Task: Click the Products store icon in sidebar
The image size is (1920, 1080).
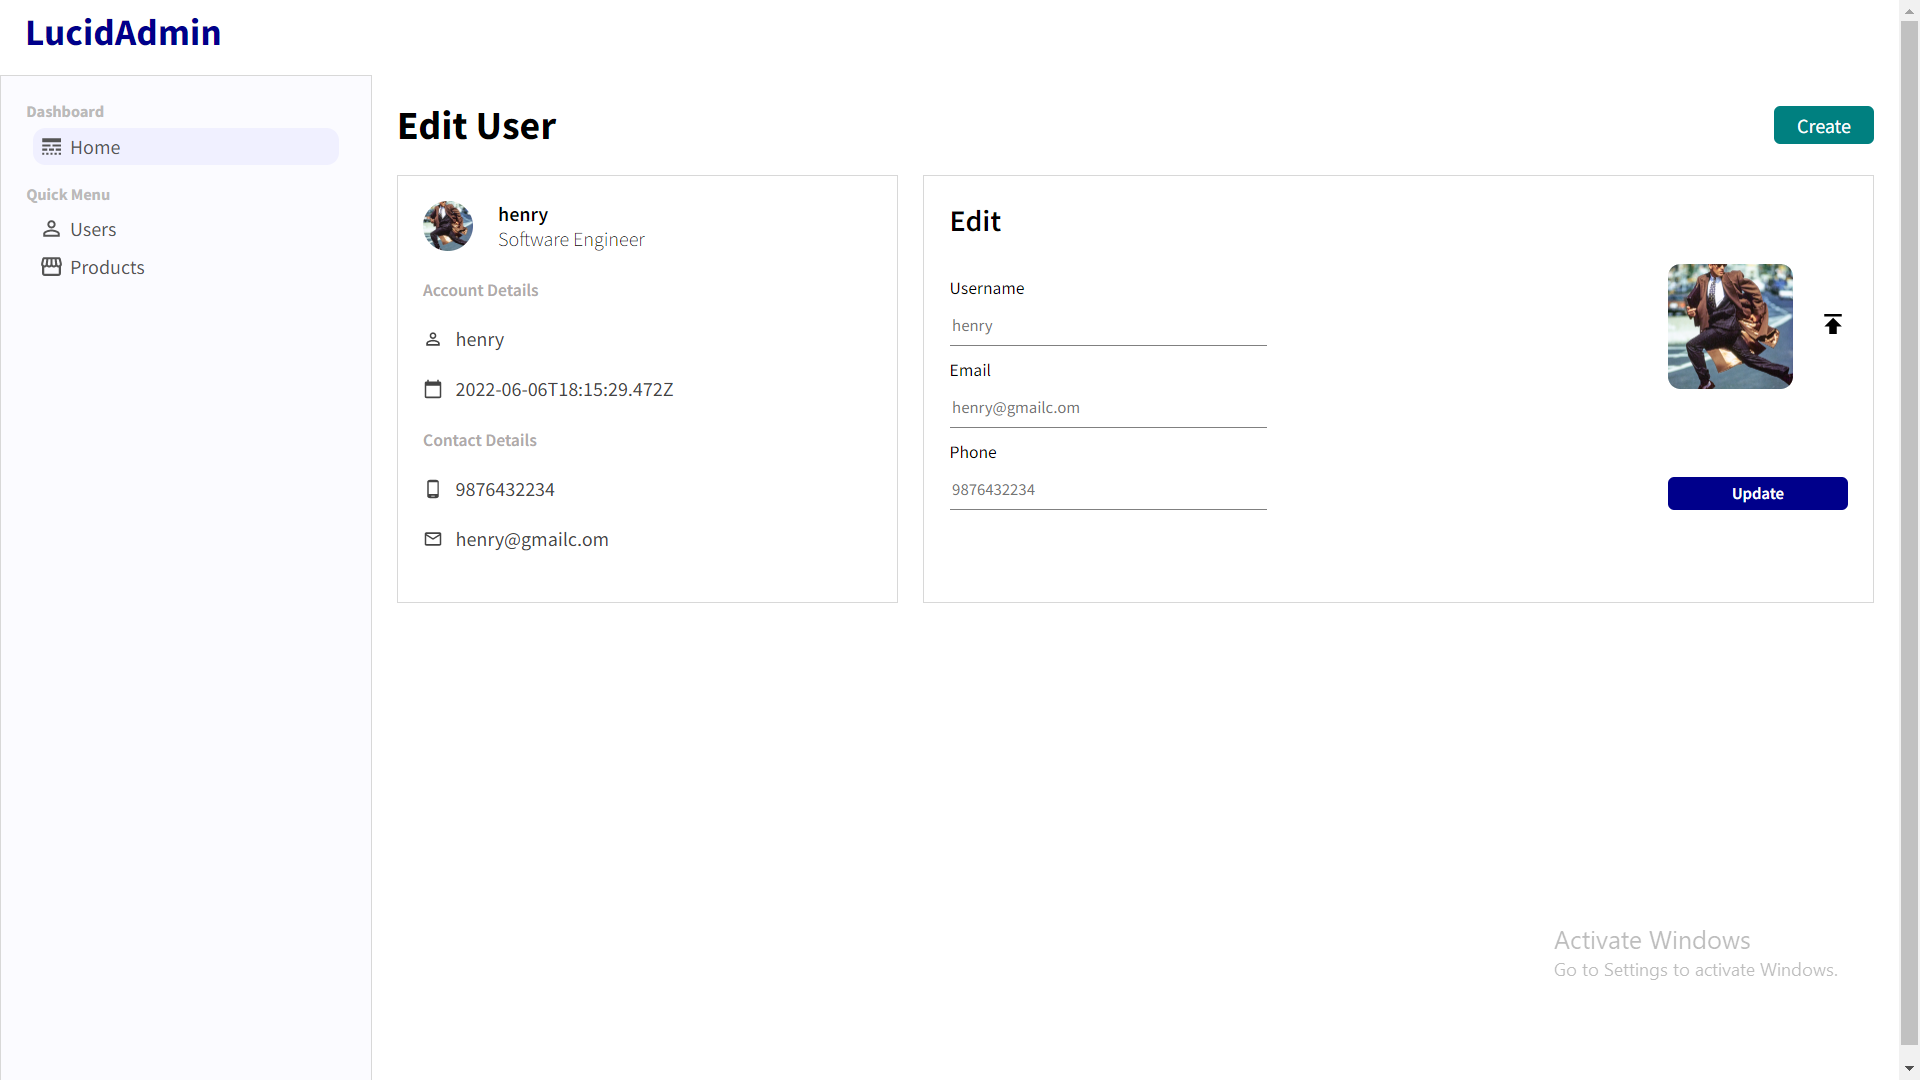Action: point(51,267)
